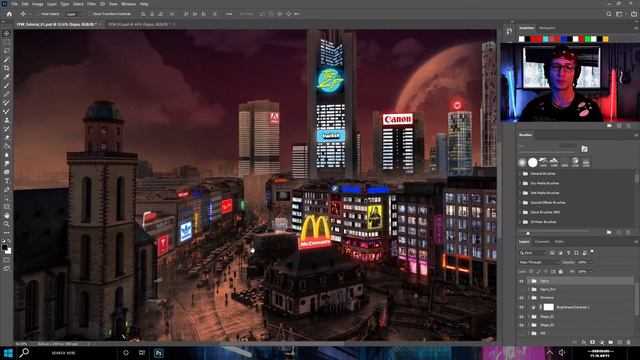Toggle visibility of Signs group
The height and width of the screenshot is (360, 640).
521,281
